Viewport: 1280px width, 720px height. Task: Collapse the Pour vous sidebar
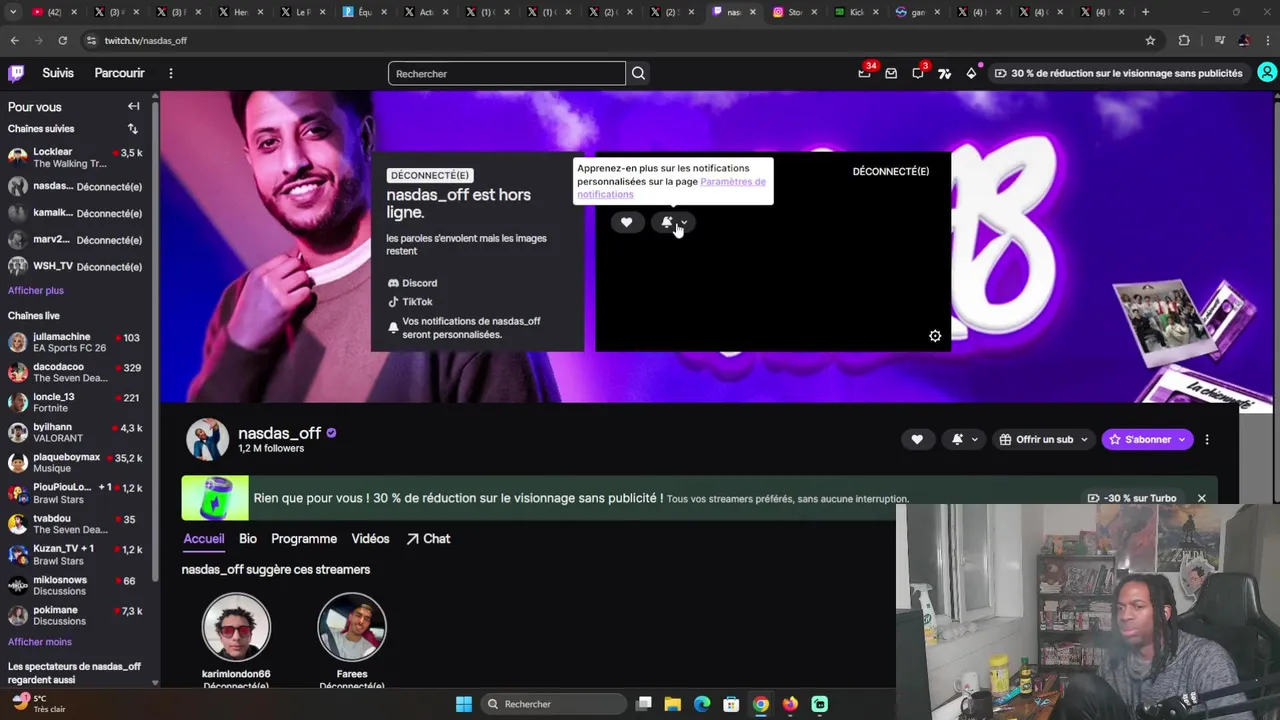click(x=133, y=106)
